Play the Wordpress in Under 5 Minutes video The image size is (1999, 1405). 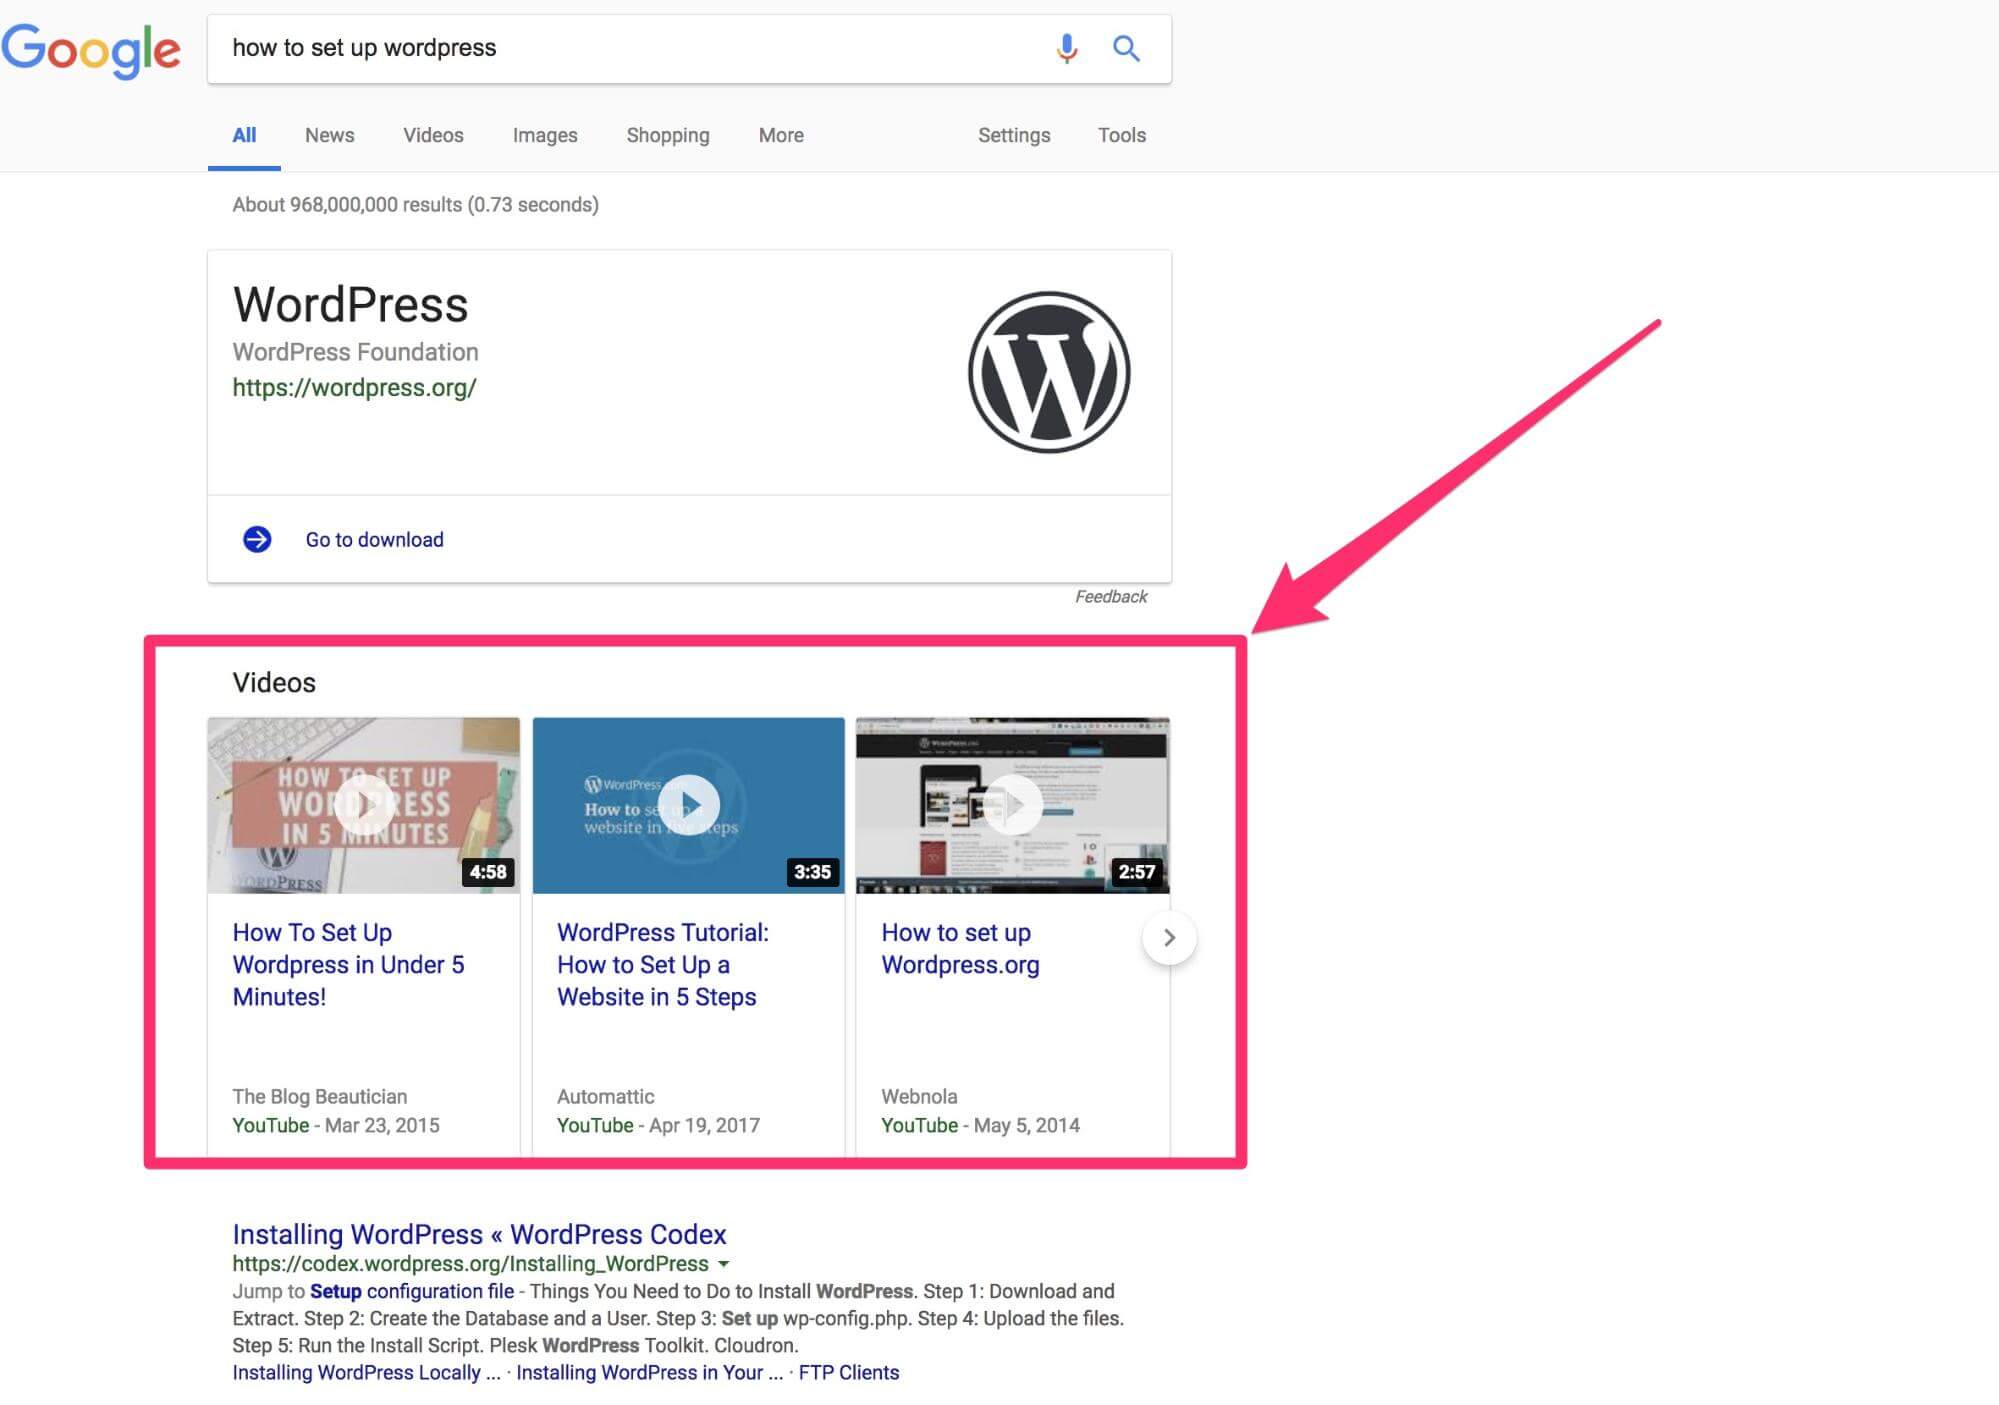click(363, 805)
